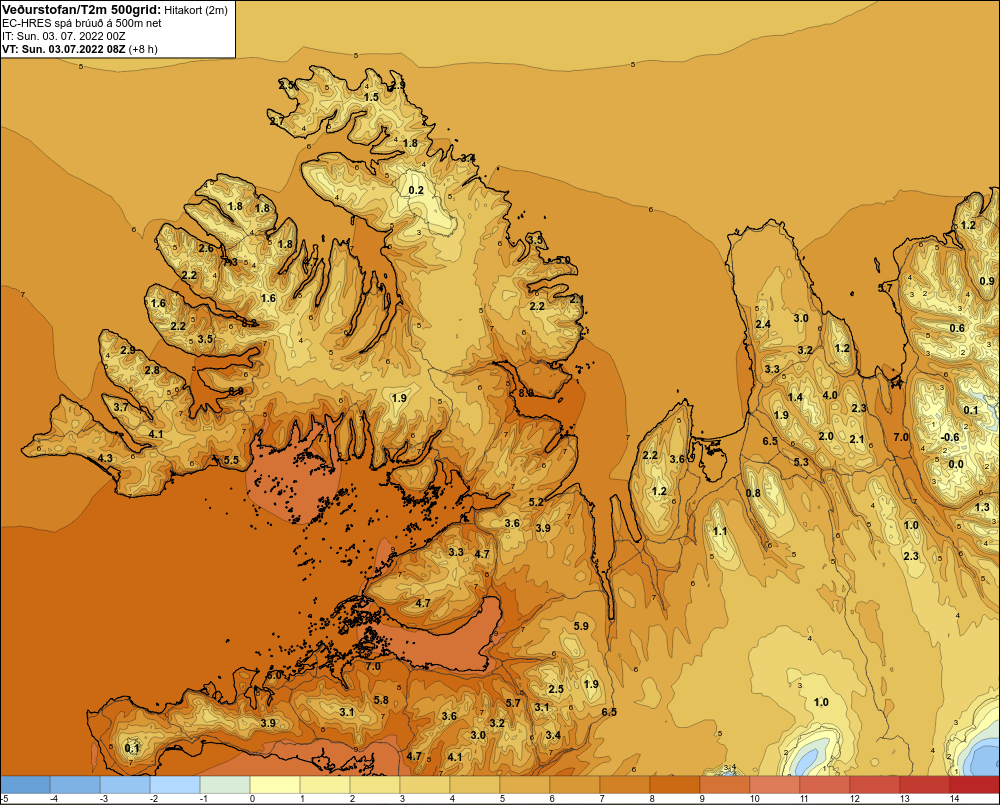
Task: Click the '1.4' temperature value
Action: coord(795,397)
